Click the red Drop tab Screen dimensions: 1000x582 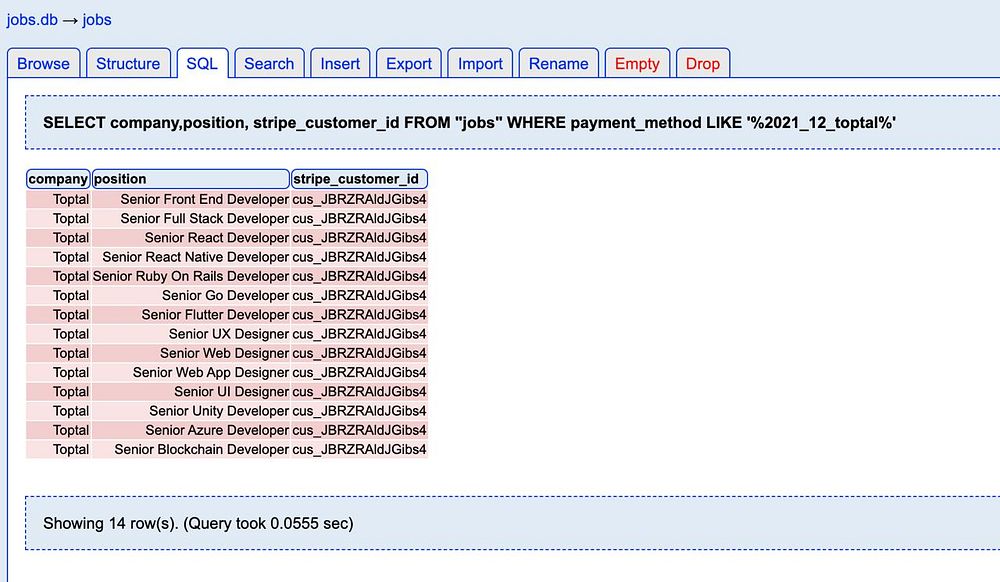click(703, 64)
